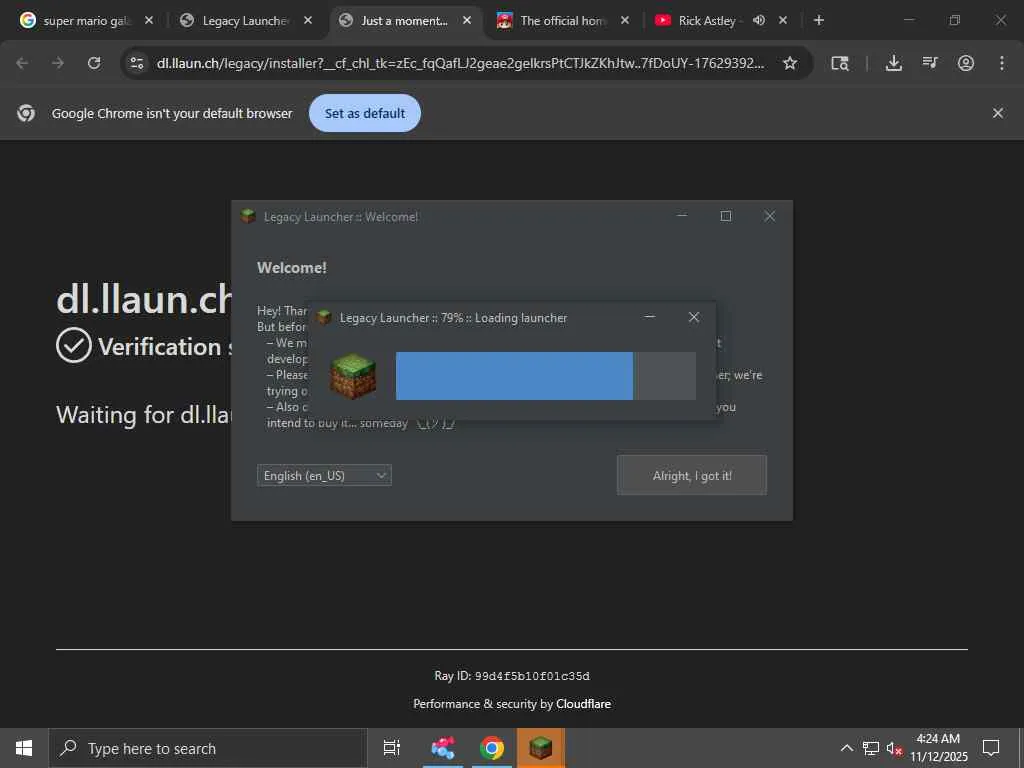Open the candy app on taskbar
The height and width of the screenshot is (768, 1024).
[x=443, y=748]
